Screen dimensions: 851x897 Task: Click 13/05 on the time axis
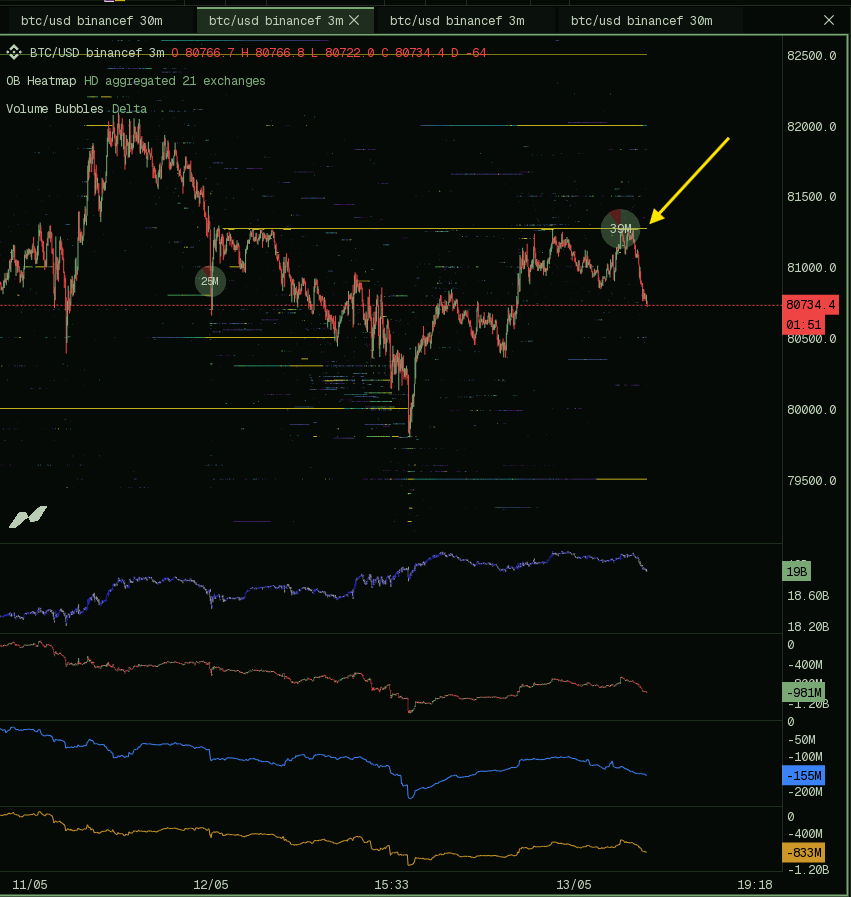[x=574, y=884]
